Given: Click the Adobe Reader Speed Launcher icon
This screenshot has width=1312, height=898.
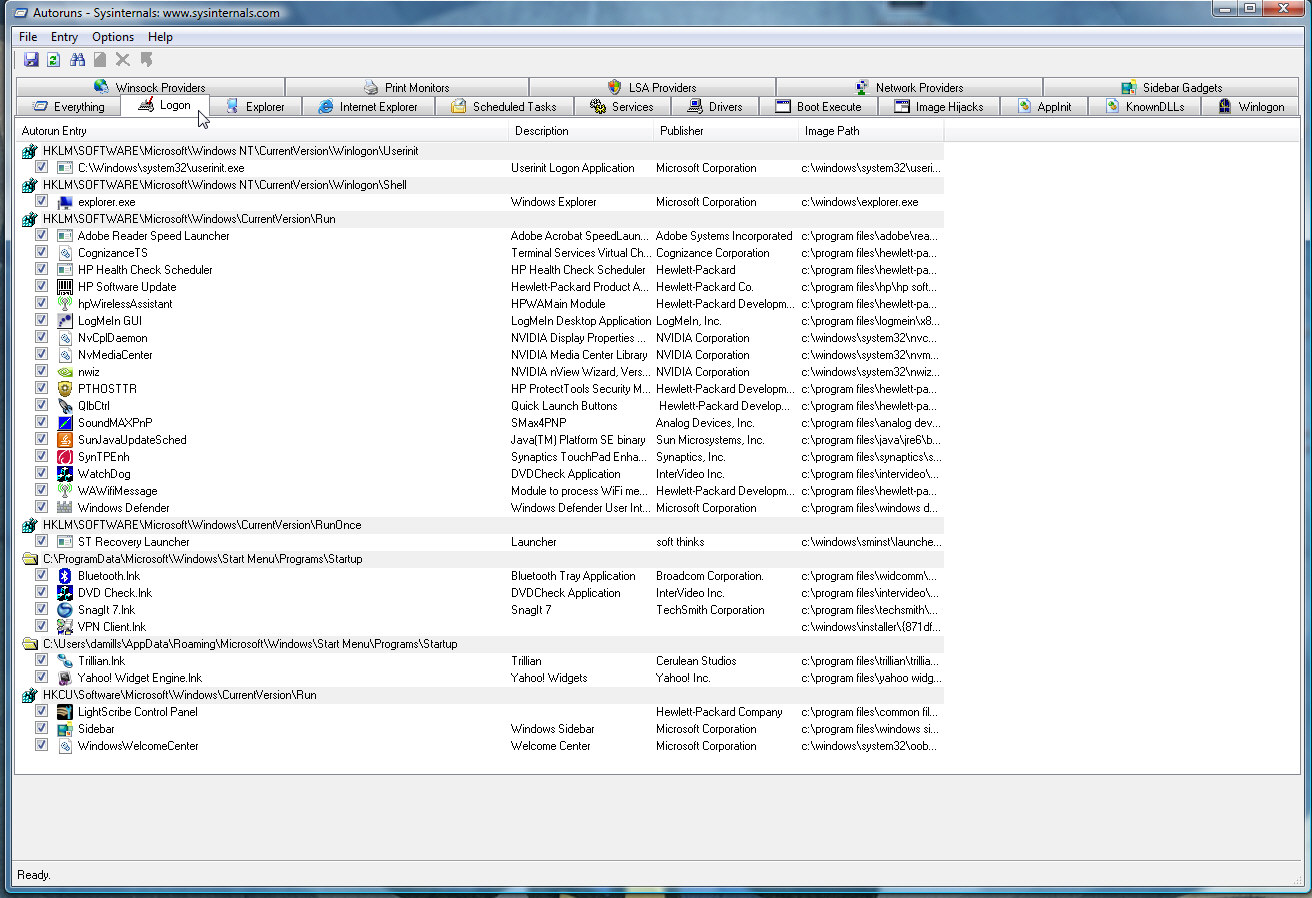Looking at the screenshot, I should (x=65, y=236).
